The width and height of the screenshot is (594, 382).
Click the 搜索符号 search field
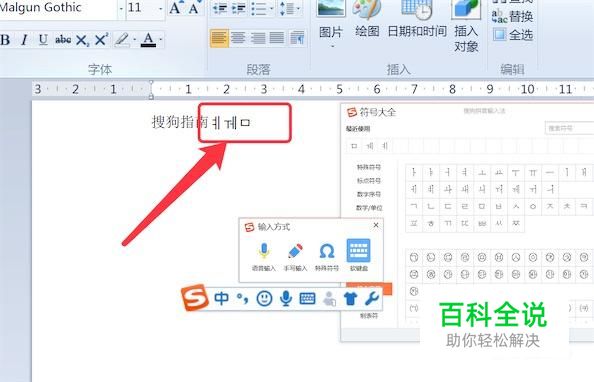pyautogui.click(x=569, y=128)
